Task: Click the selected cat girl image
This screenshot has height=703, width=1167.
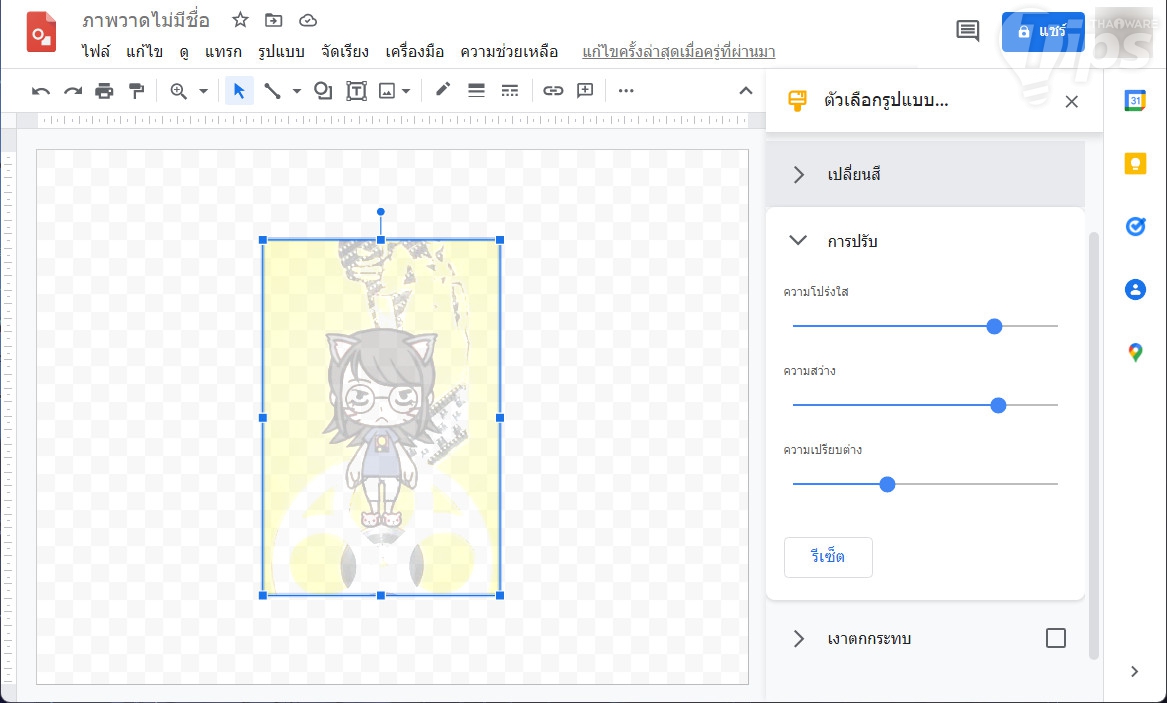Action: pos(381,417)
